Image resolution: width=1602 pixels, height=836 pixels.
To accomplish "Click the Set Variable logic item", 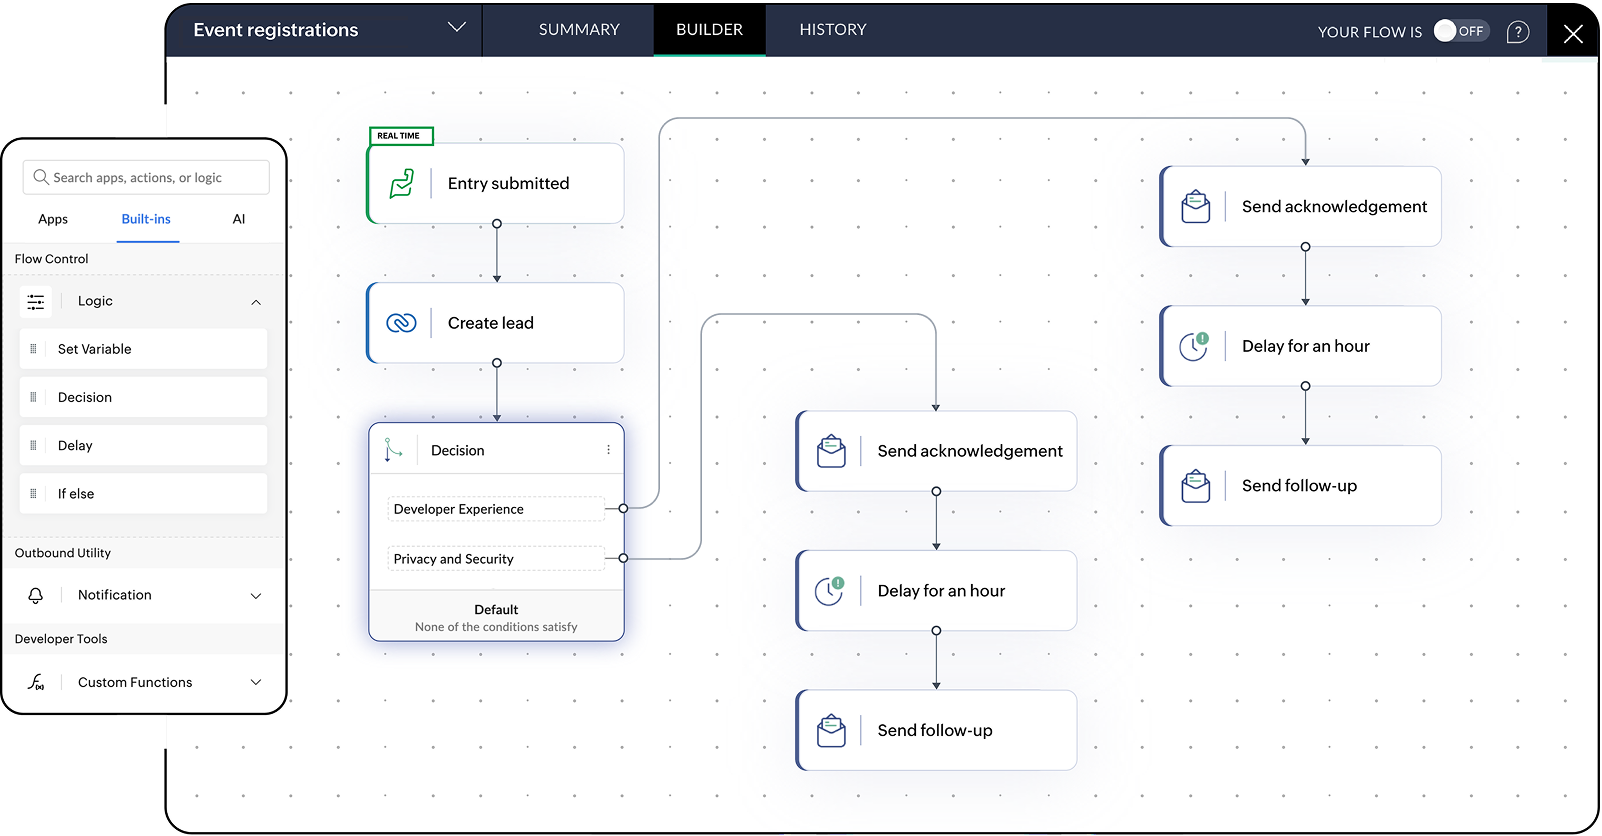I will (144, 349).
